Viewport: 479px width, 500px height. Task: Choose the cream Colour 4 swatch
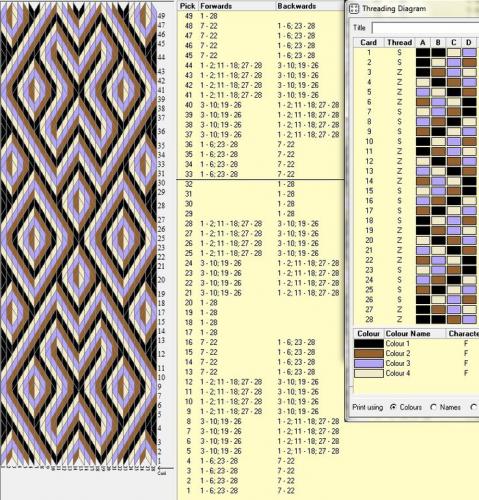[x=369, y=373]
